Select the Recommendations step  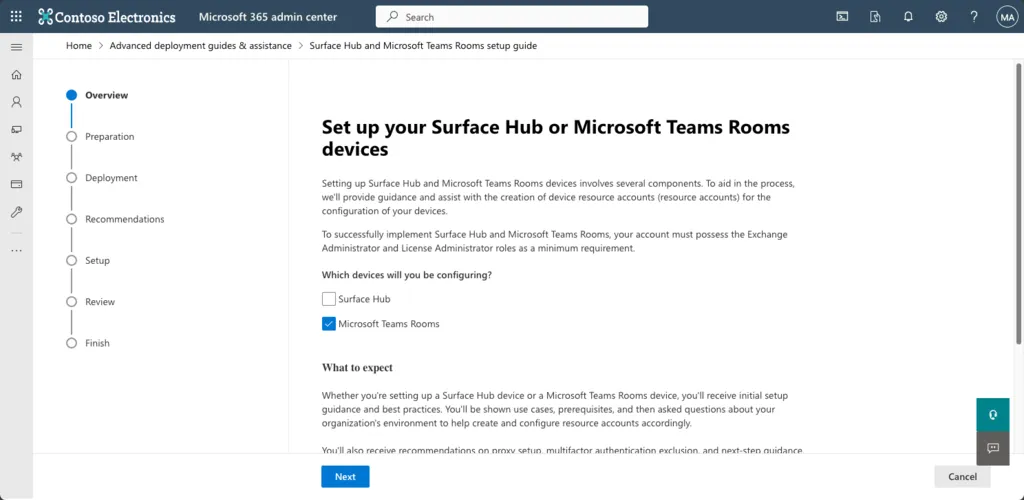coord(116,219)
